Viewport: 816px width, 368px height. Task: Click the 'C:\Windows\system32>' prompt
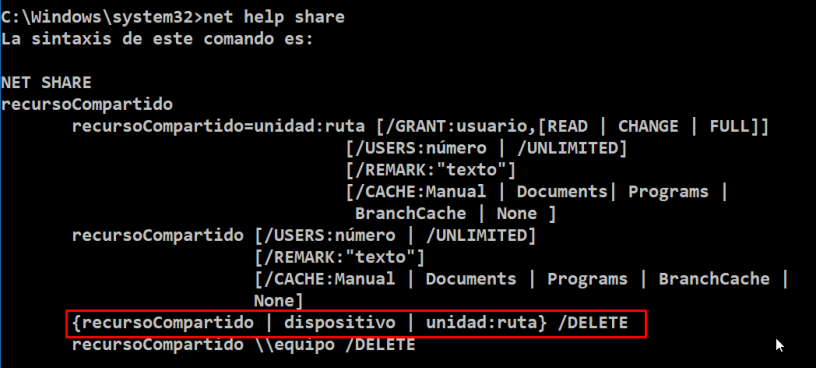(102, 17)
